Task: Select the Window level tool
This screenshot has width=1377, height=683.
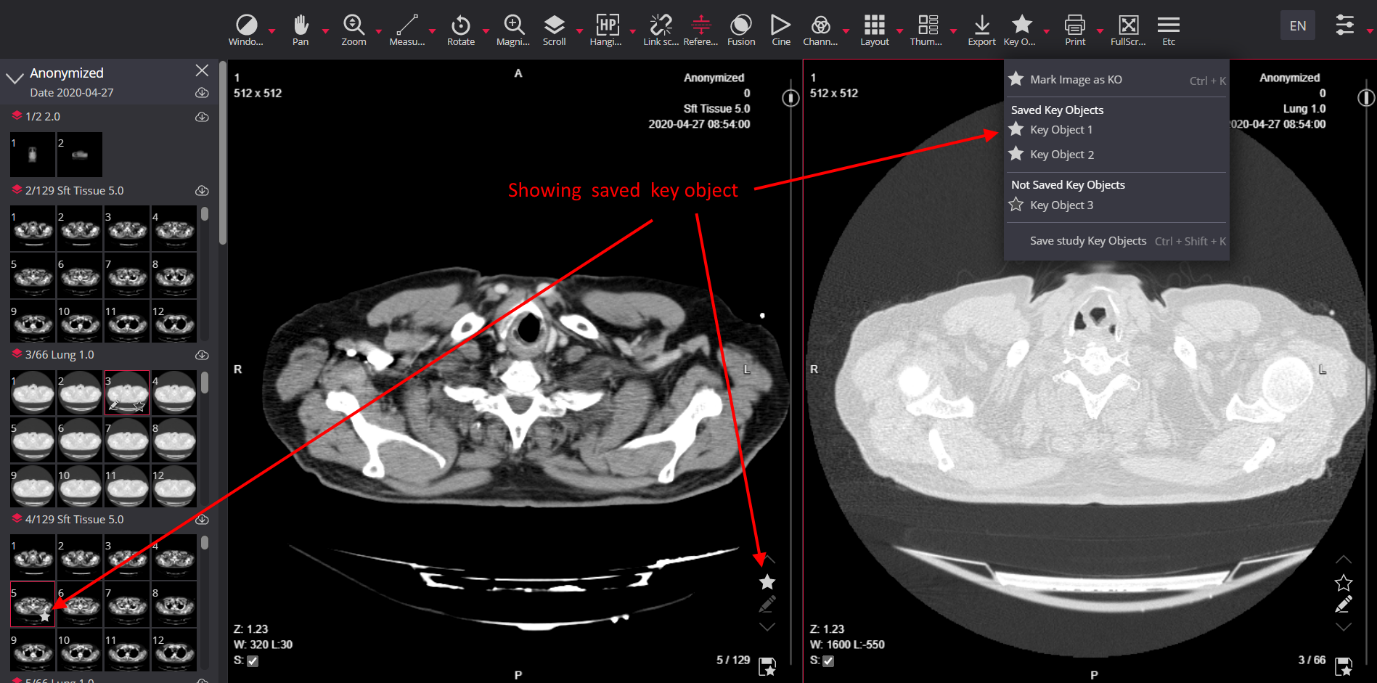Action: [x=246, y=25]
